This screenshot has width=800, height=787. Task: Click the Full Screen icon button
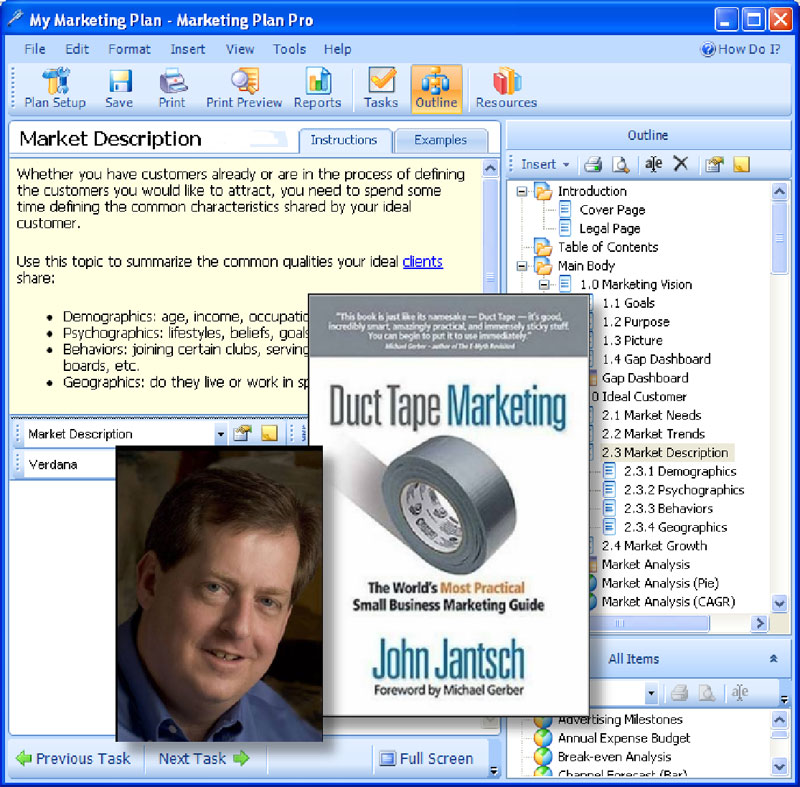tap(427, 758)
